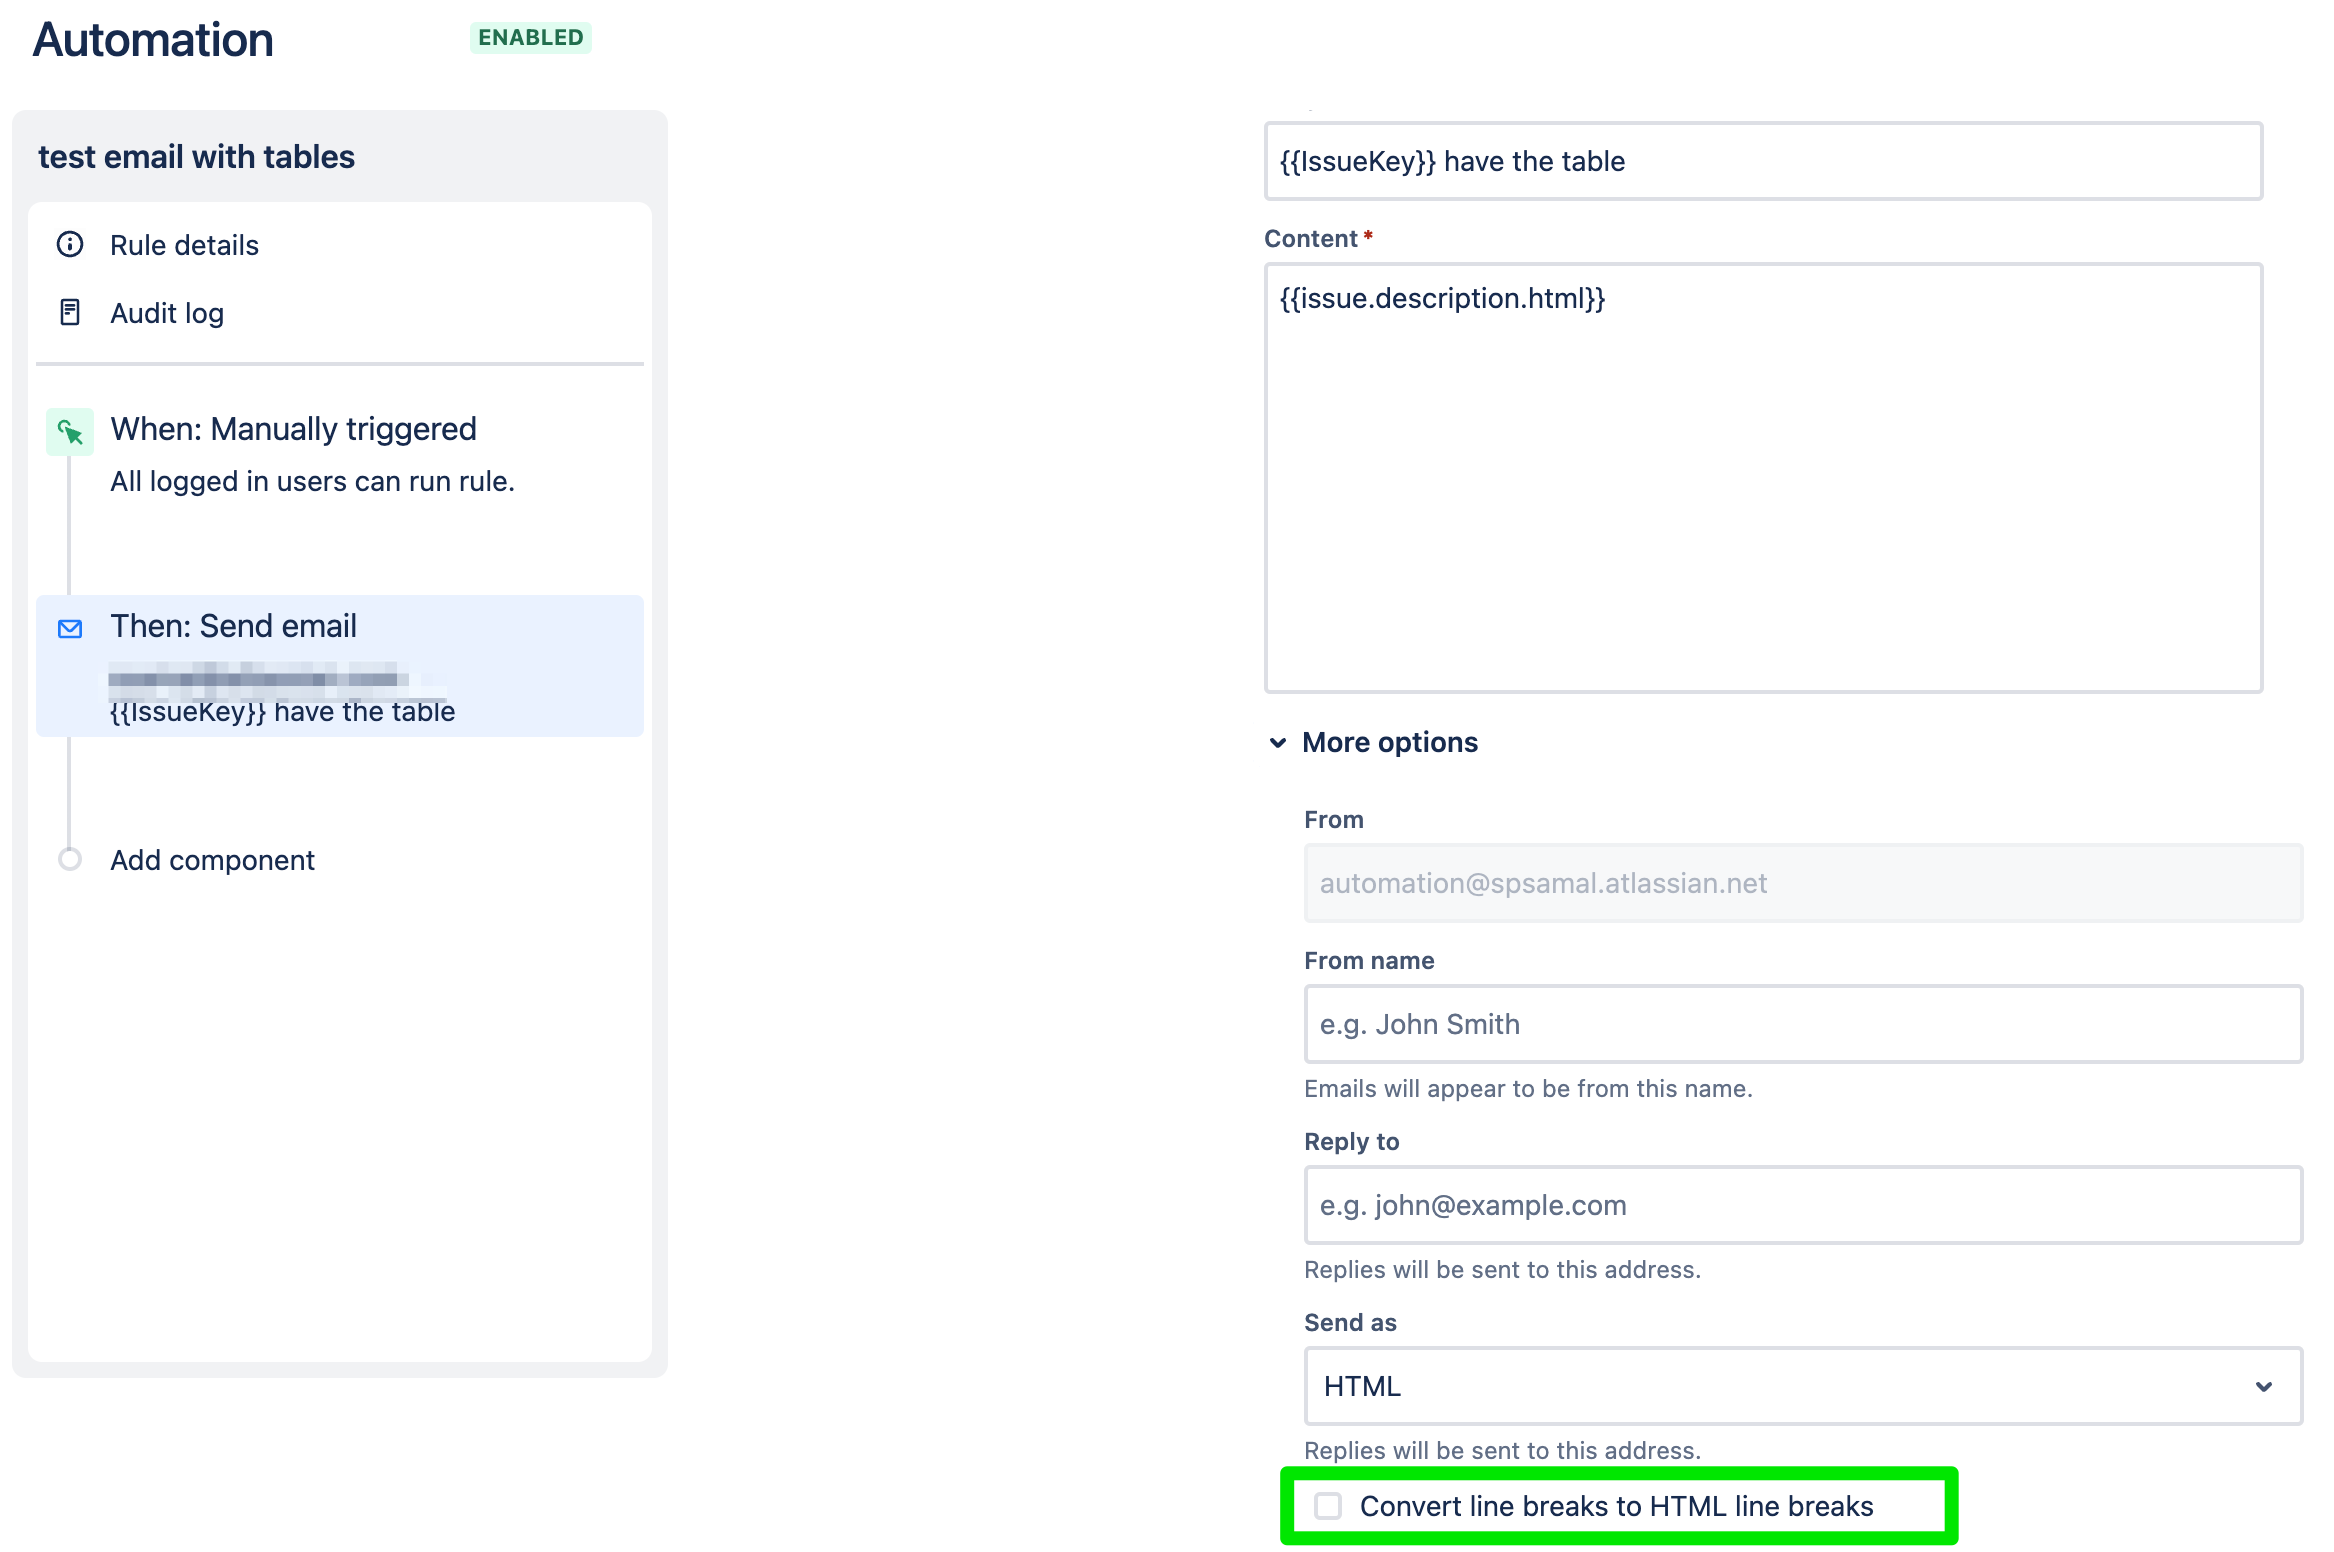Click the Audit log document icon
2334x1552 pixels.
point(70,313)
